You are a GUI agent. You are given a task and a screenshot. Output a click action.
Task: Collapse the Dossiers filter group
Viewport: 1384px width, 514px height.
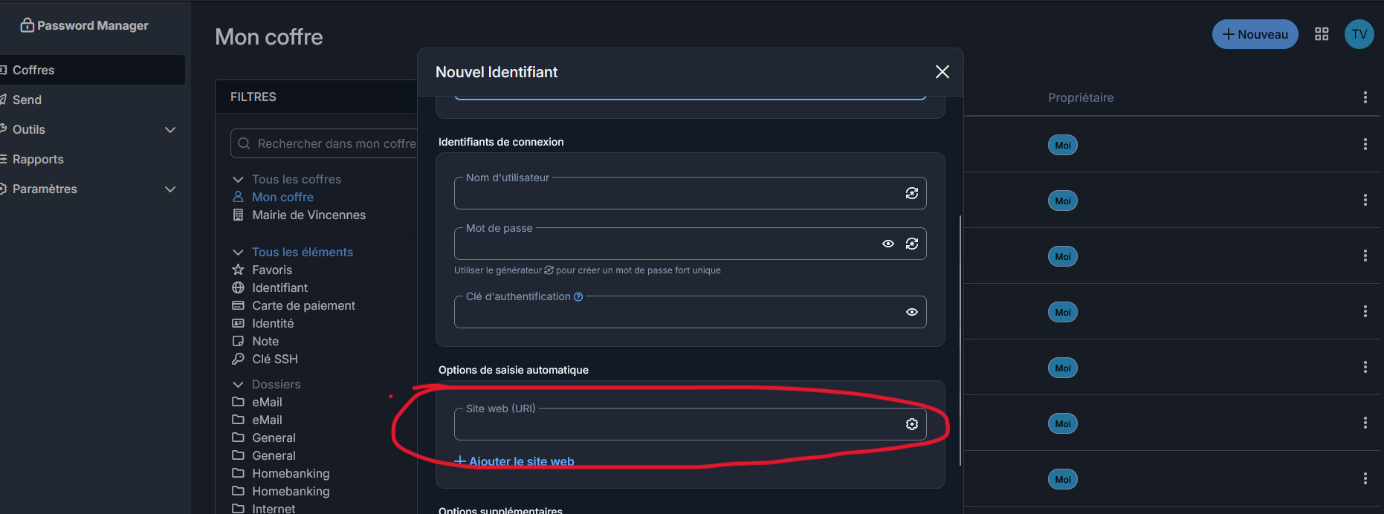[x=238, y=384]
